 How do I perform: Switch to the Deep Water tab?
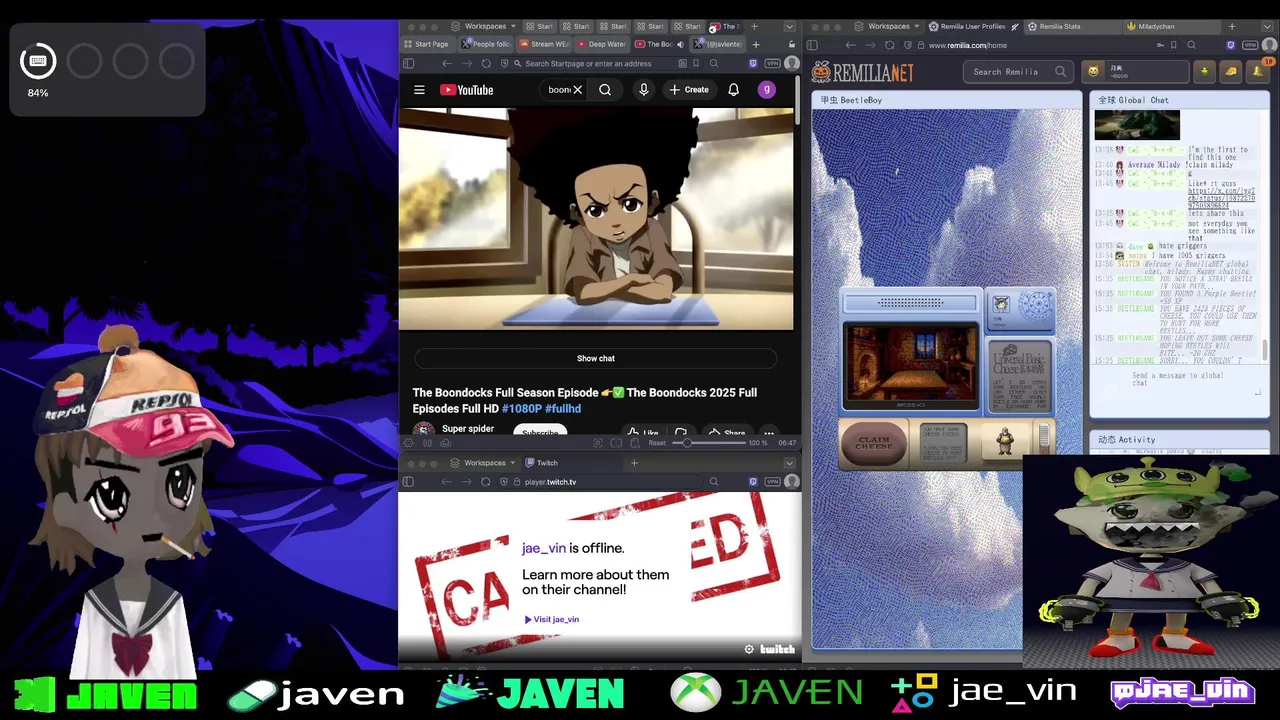pyautogui.click(x=602, y=44)
